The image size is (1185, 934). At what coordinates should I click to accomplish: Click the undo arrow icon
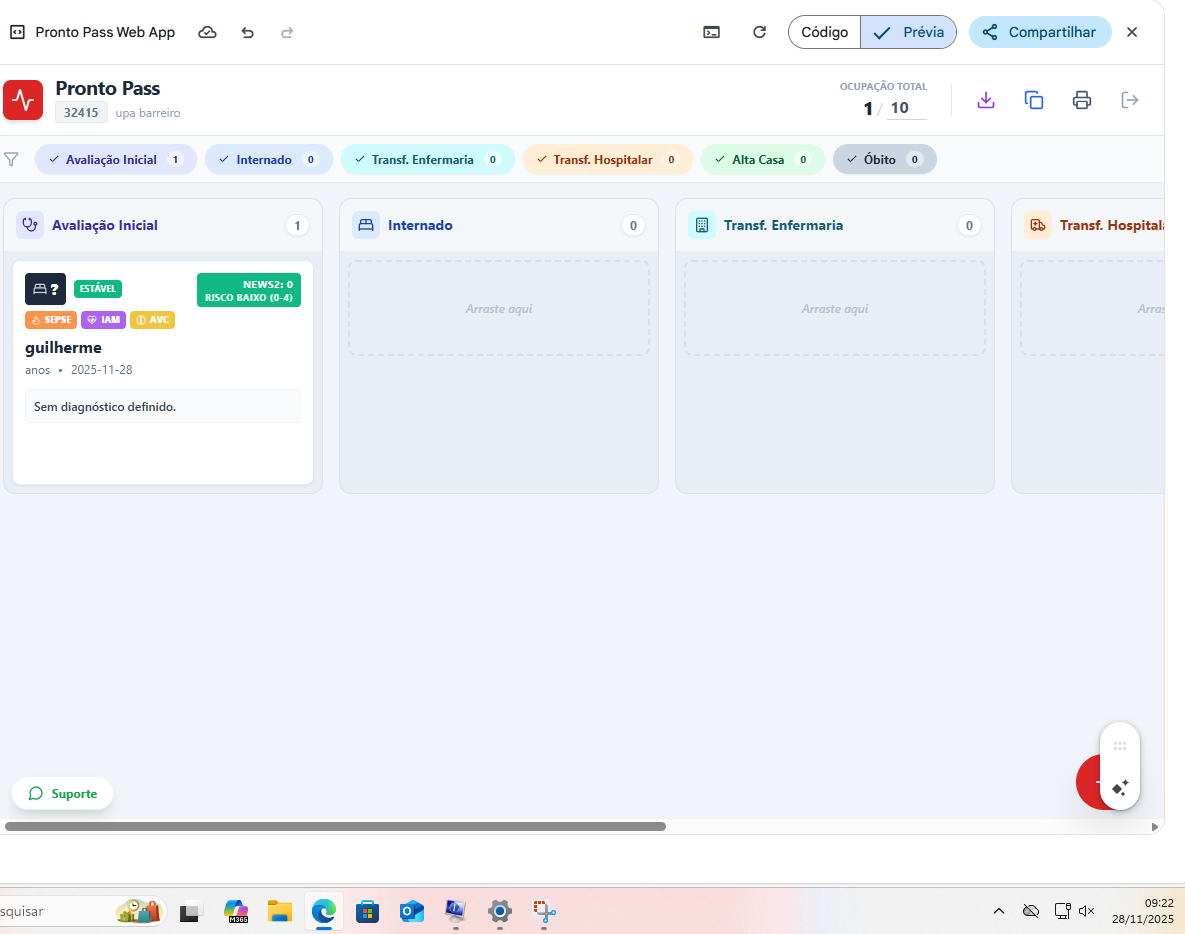click(x=247, y=32)
